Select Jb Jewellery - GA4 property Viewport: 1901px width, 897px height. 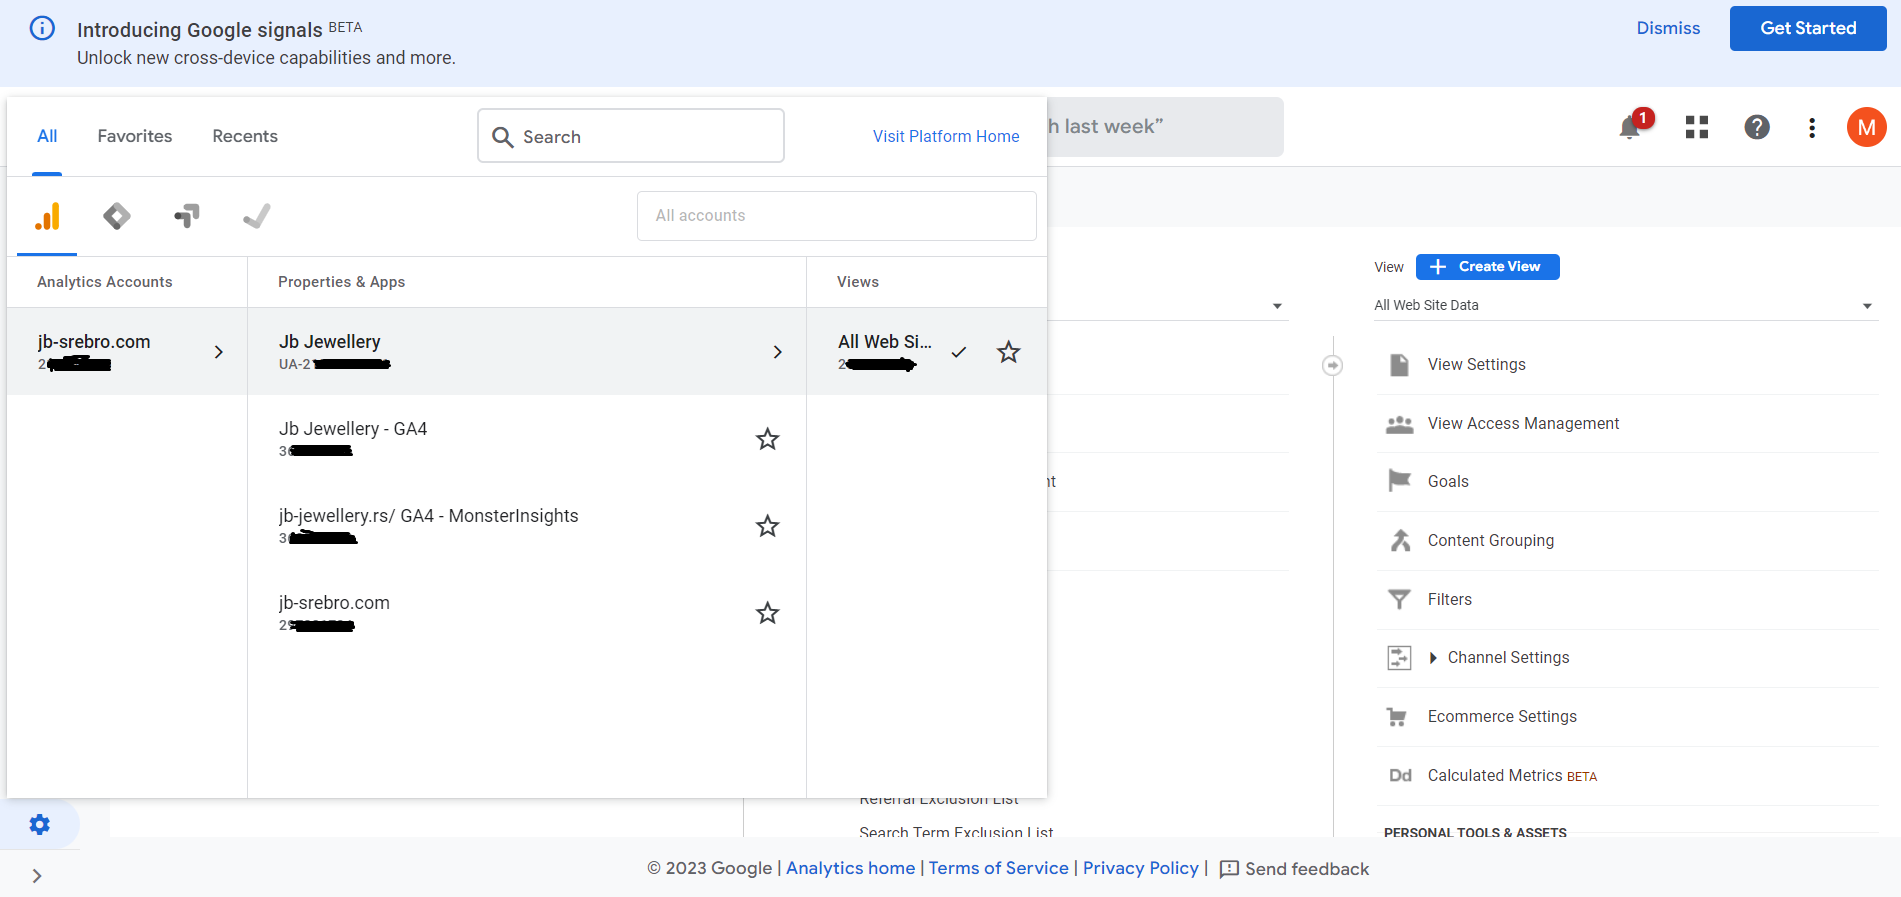(x=527, y=439)
